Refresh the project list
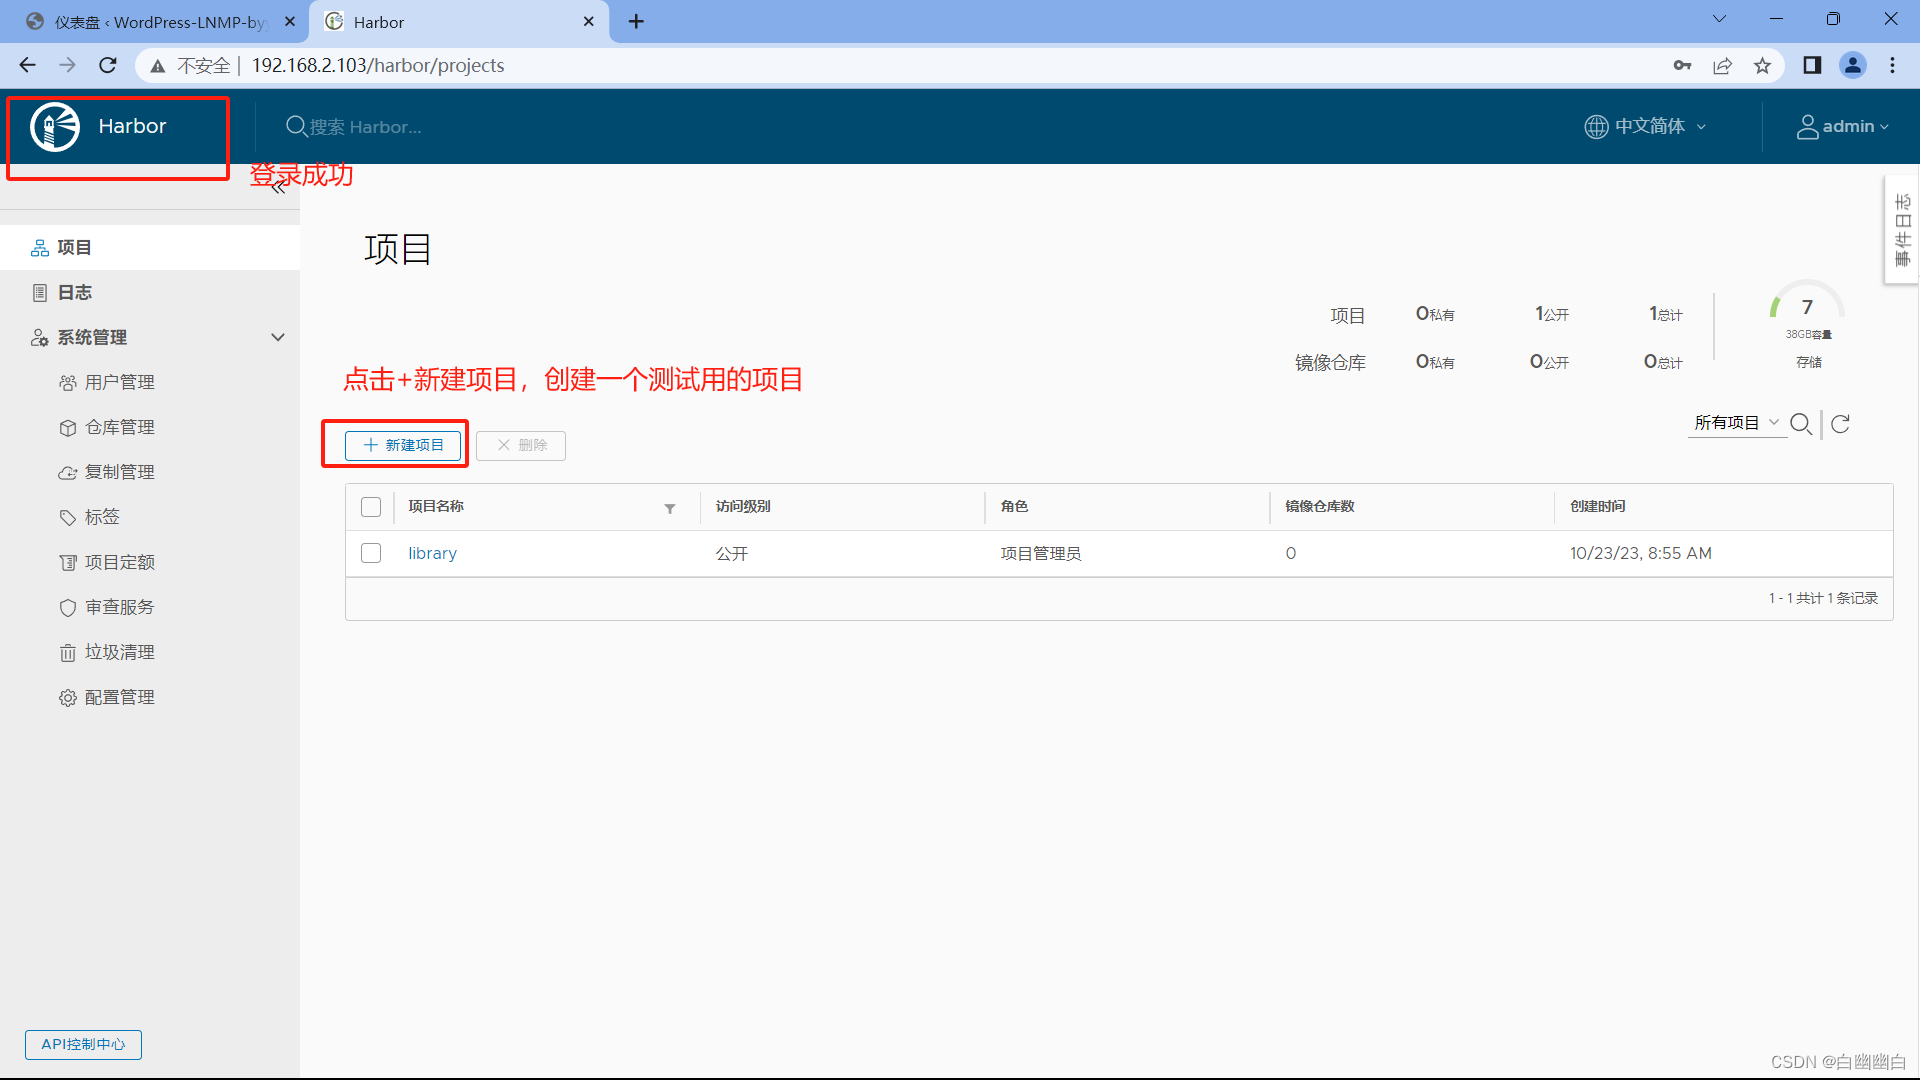The height and width of the screenshot is (1080, 1920). tap(1840, 424)
